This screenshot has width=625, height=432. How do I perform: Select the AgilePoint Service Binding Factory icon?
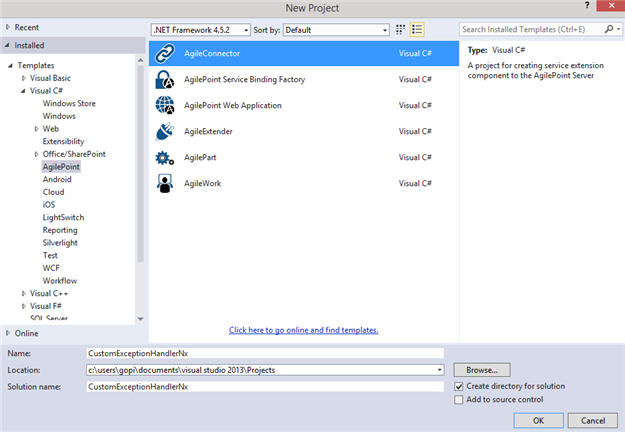(x=165, y=79)
